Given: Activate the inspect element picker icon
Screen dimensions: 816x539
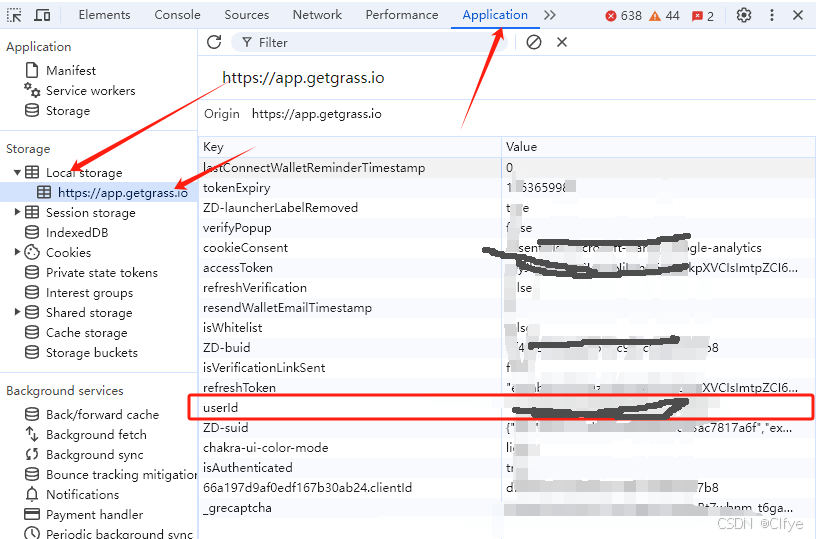Looking at the screenshot, I should coord(14,15).
